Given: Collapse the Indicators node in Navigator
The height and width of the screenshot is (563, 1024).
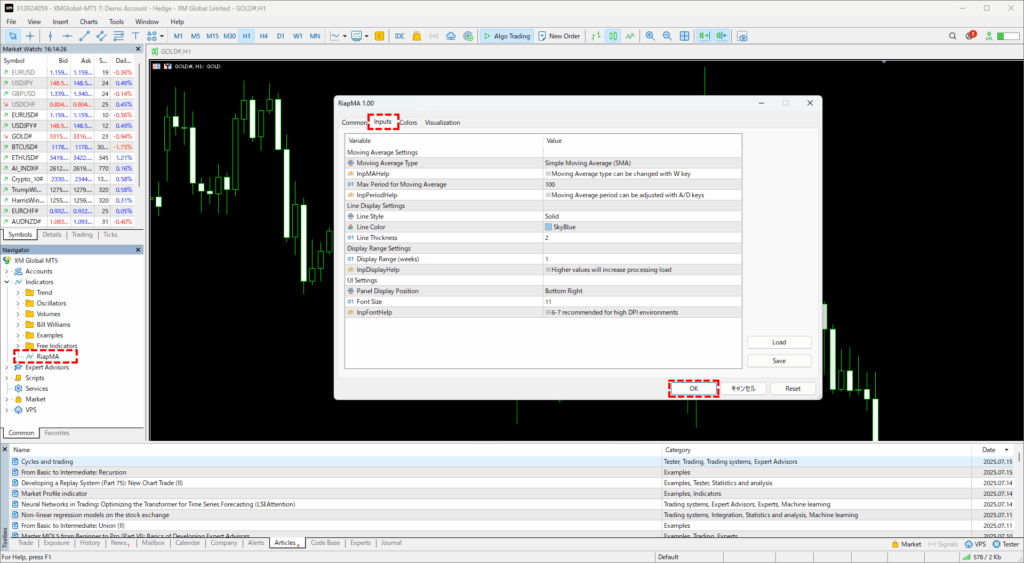Looking at the screenshot, I should [7, 282].
